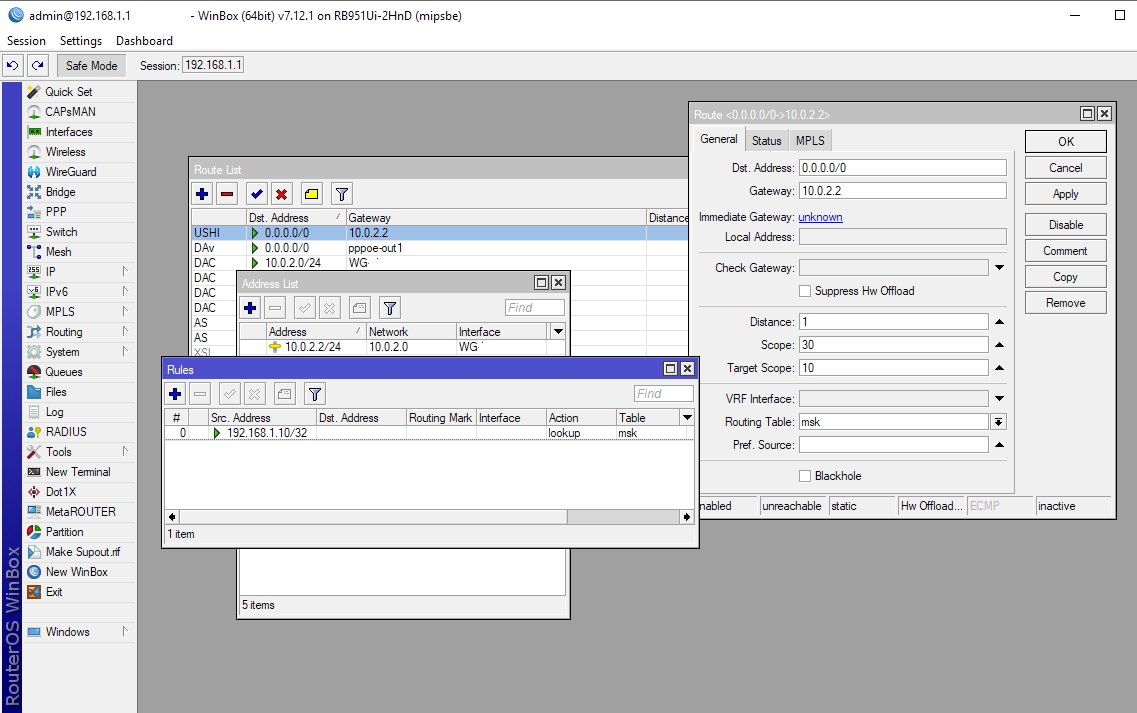Open MetaROUTER in sidebar
This screenshot has width=1137, height=713.
tap(80, 512)
